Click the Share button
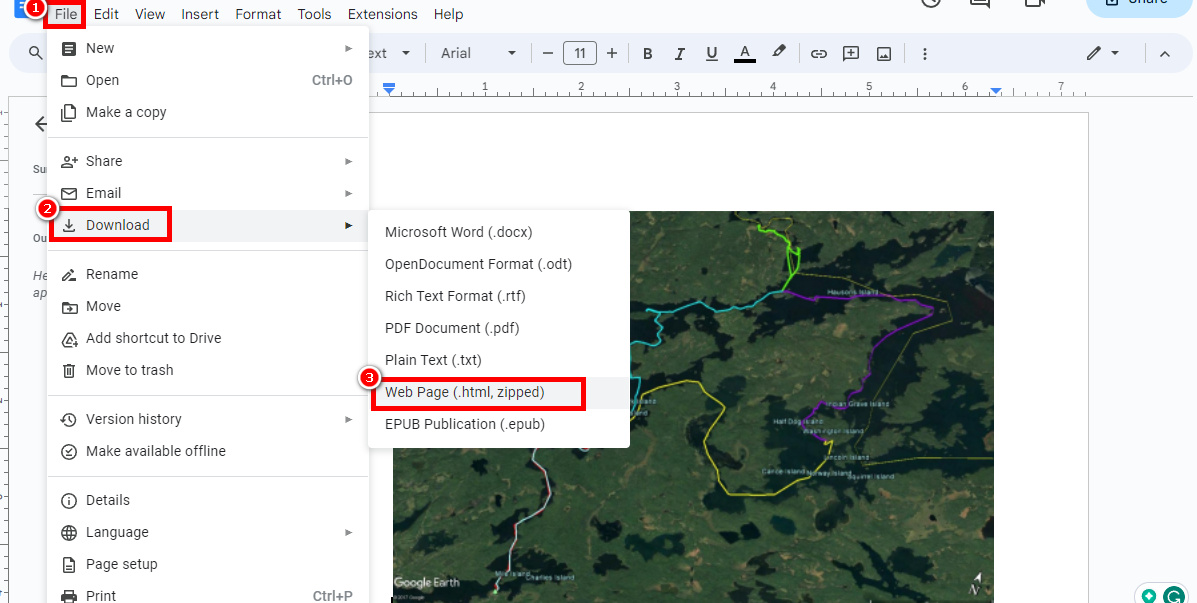This screenshot has width=1197, height=603. tap(1138, 4)
